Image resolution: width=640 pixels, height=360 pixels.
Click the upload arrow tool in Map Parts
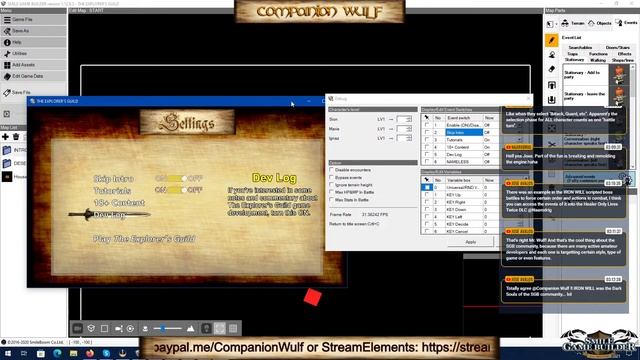coord(552,85)
